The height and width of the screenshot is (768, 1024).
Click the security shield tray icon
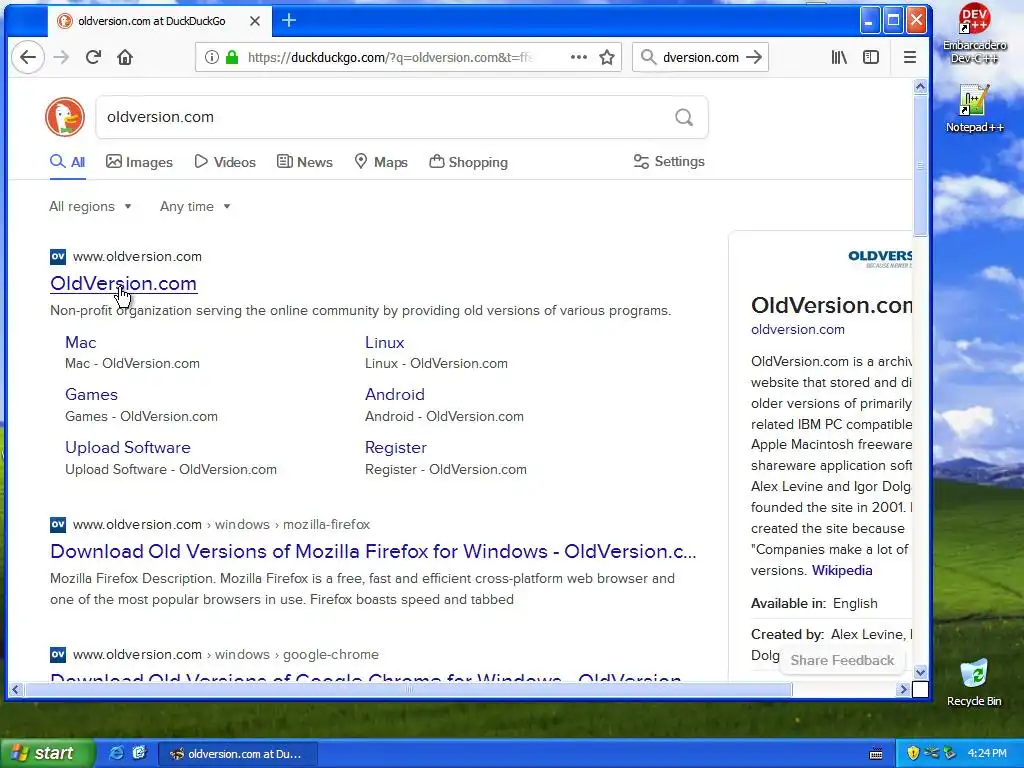[x=913, y=753]
